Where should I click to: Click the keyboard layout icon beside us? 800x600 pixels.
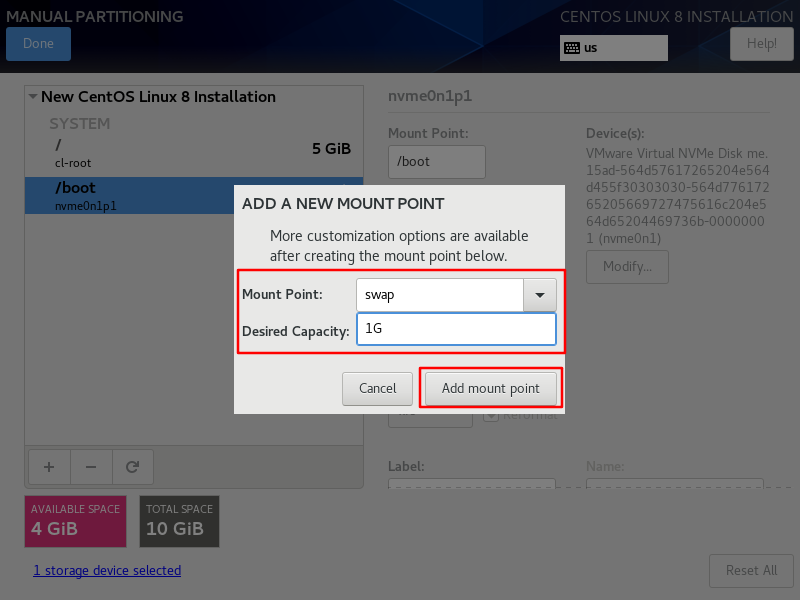point(572,48)
